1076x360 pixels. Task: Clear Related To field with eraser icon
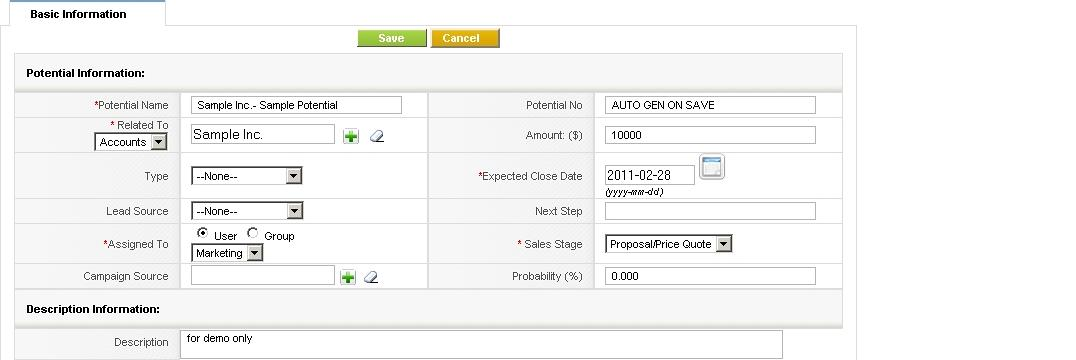(x=377, y=136)
